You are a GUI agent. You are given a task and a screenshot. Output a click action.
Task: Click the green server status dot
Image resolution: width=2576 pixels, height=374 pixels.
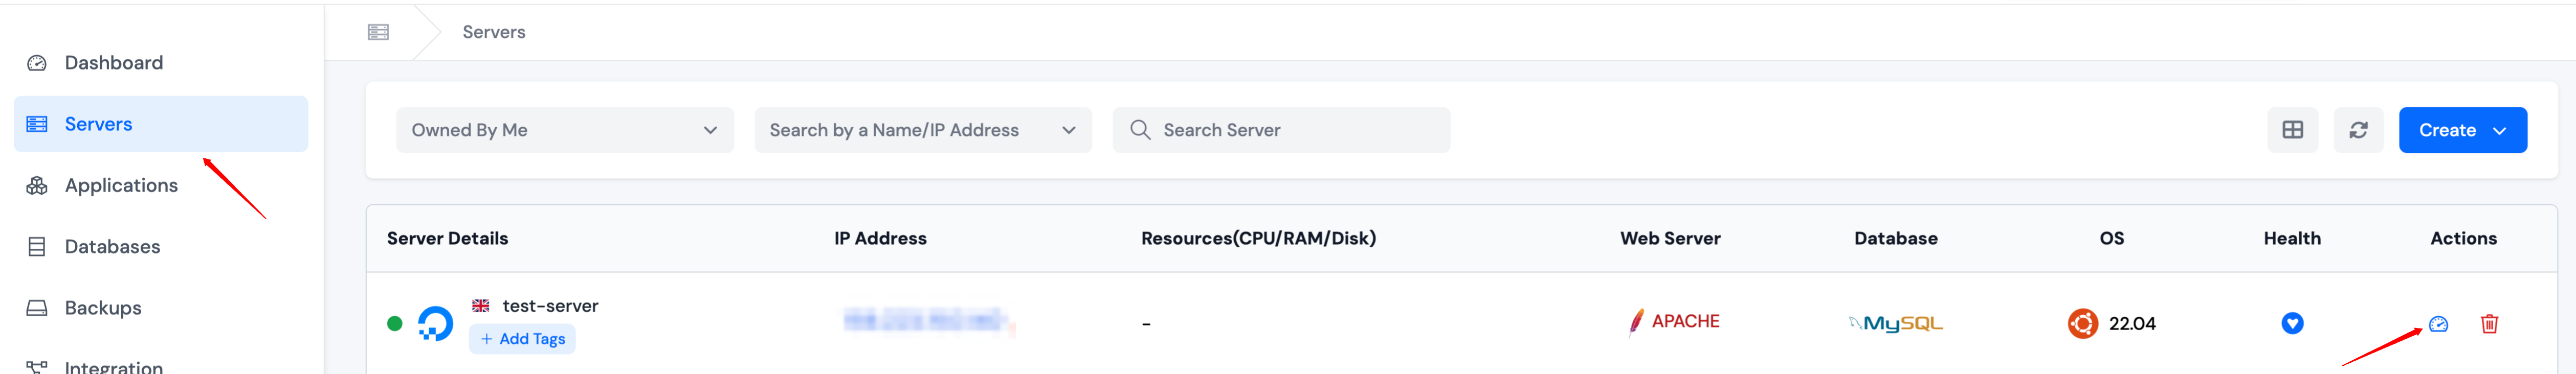395,323
